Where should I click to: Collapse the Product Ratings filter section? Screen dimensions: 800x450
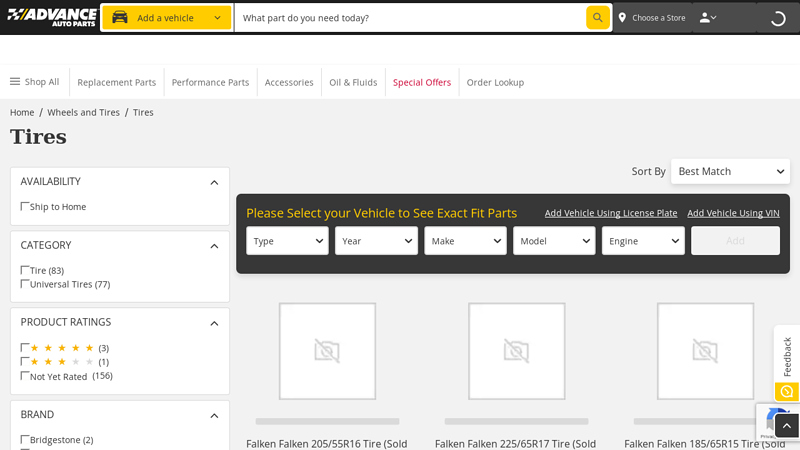tap(214, 323)
